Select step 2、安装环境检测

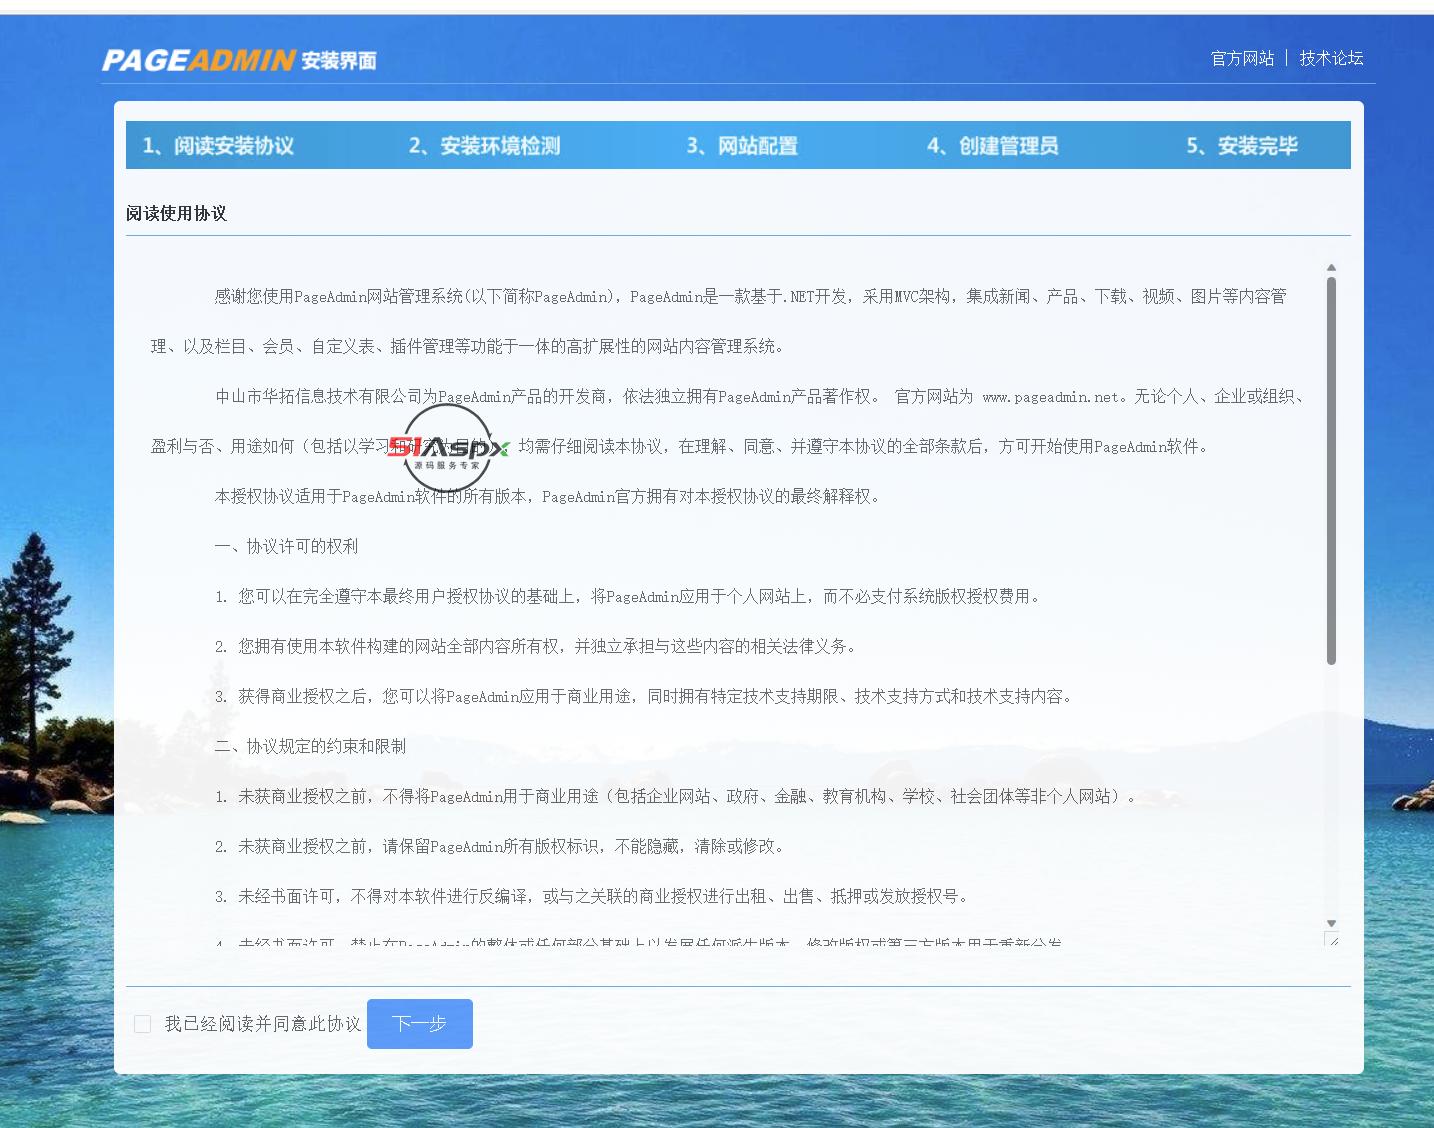(484, 146)
